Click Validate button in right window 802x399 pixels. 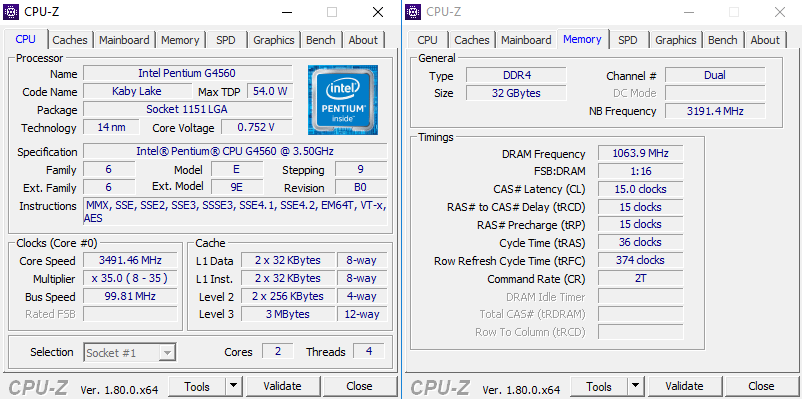click(684, 386)
